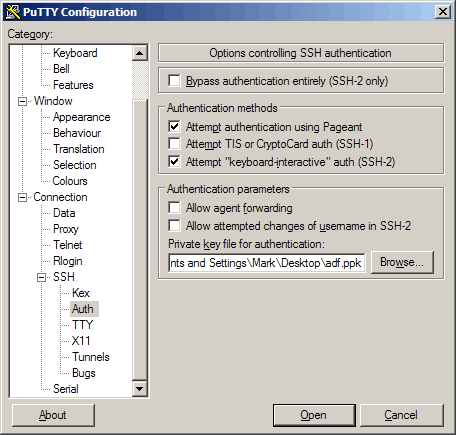Screen dimensions: 456x435
Task: Collapse the Window tree node
Action: (22, 101)
